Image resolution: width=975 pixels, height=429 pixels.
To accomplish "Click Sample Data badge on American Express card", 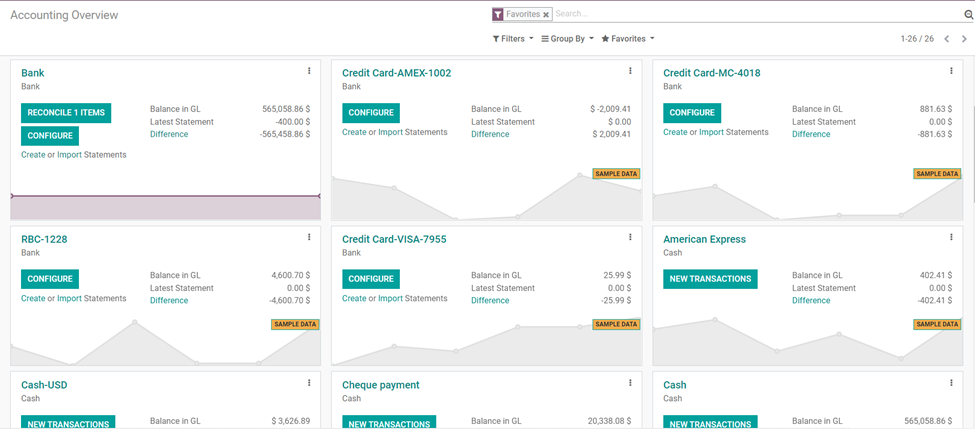I will [937, 324].
